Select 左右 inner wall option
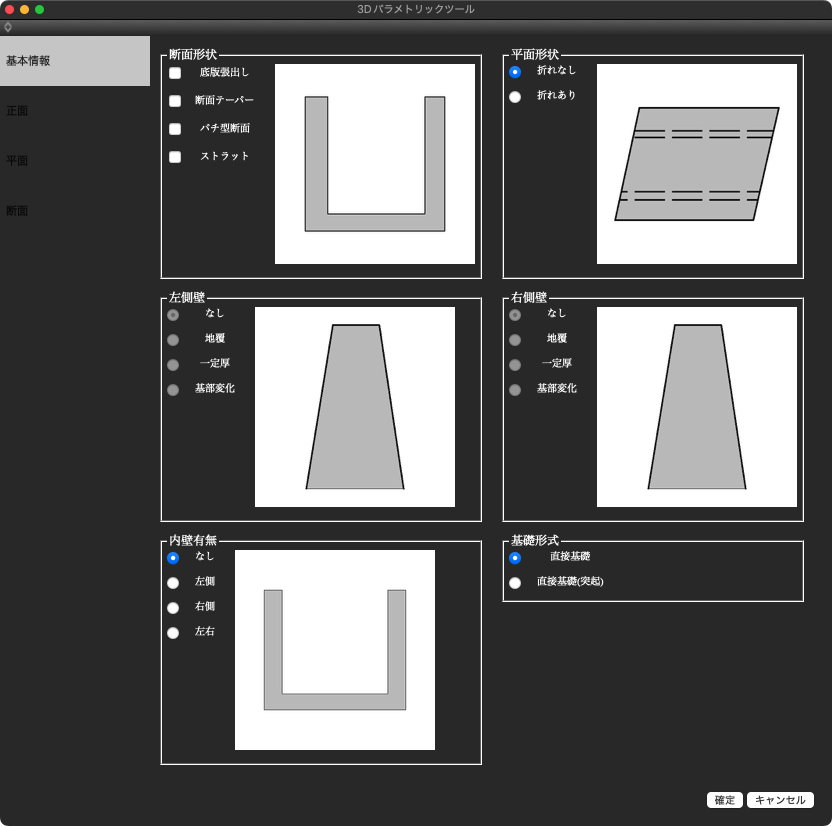The image size is (832, 826). tap(173, 633)
